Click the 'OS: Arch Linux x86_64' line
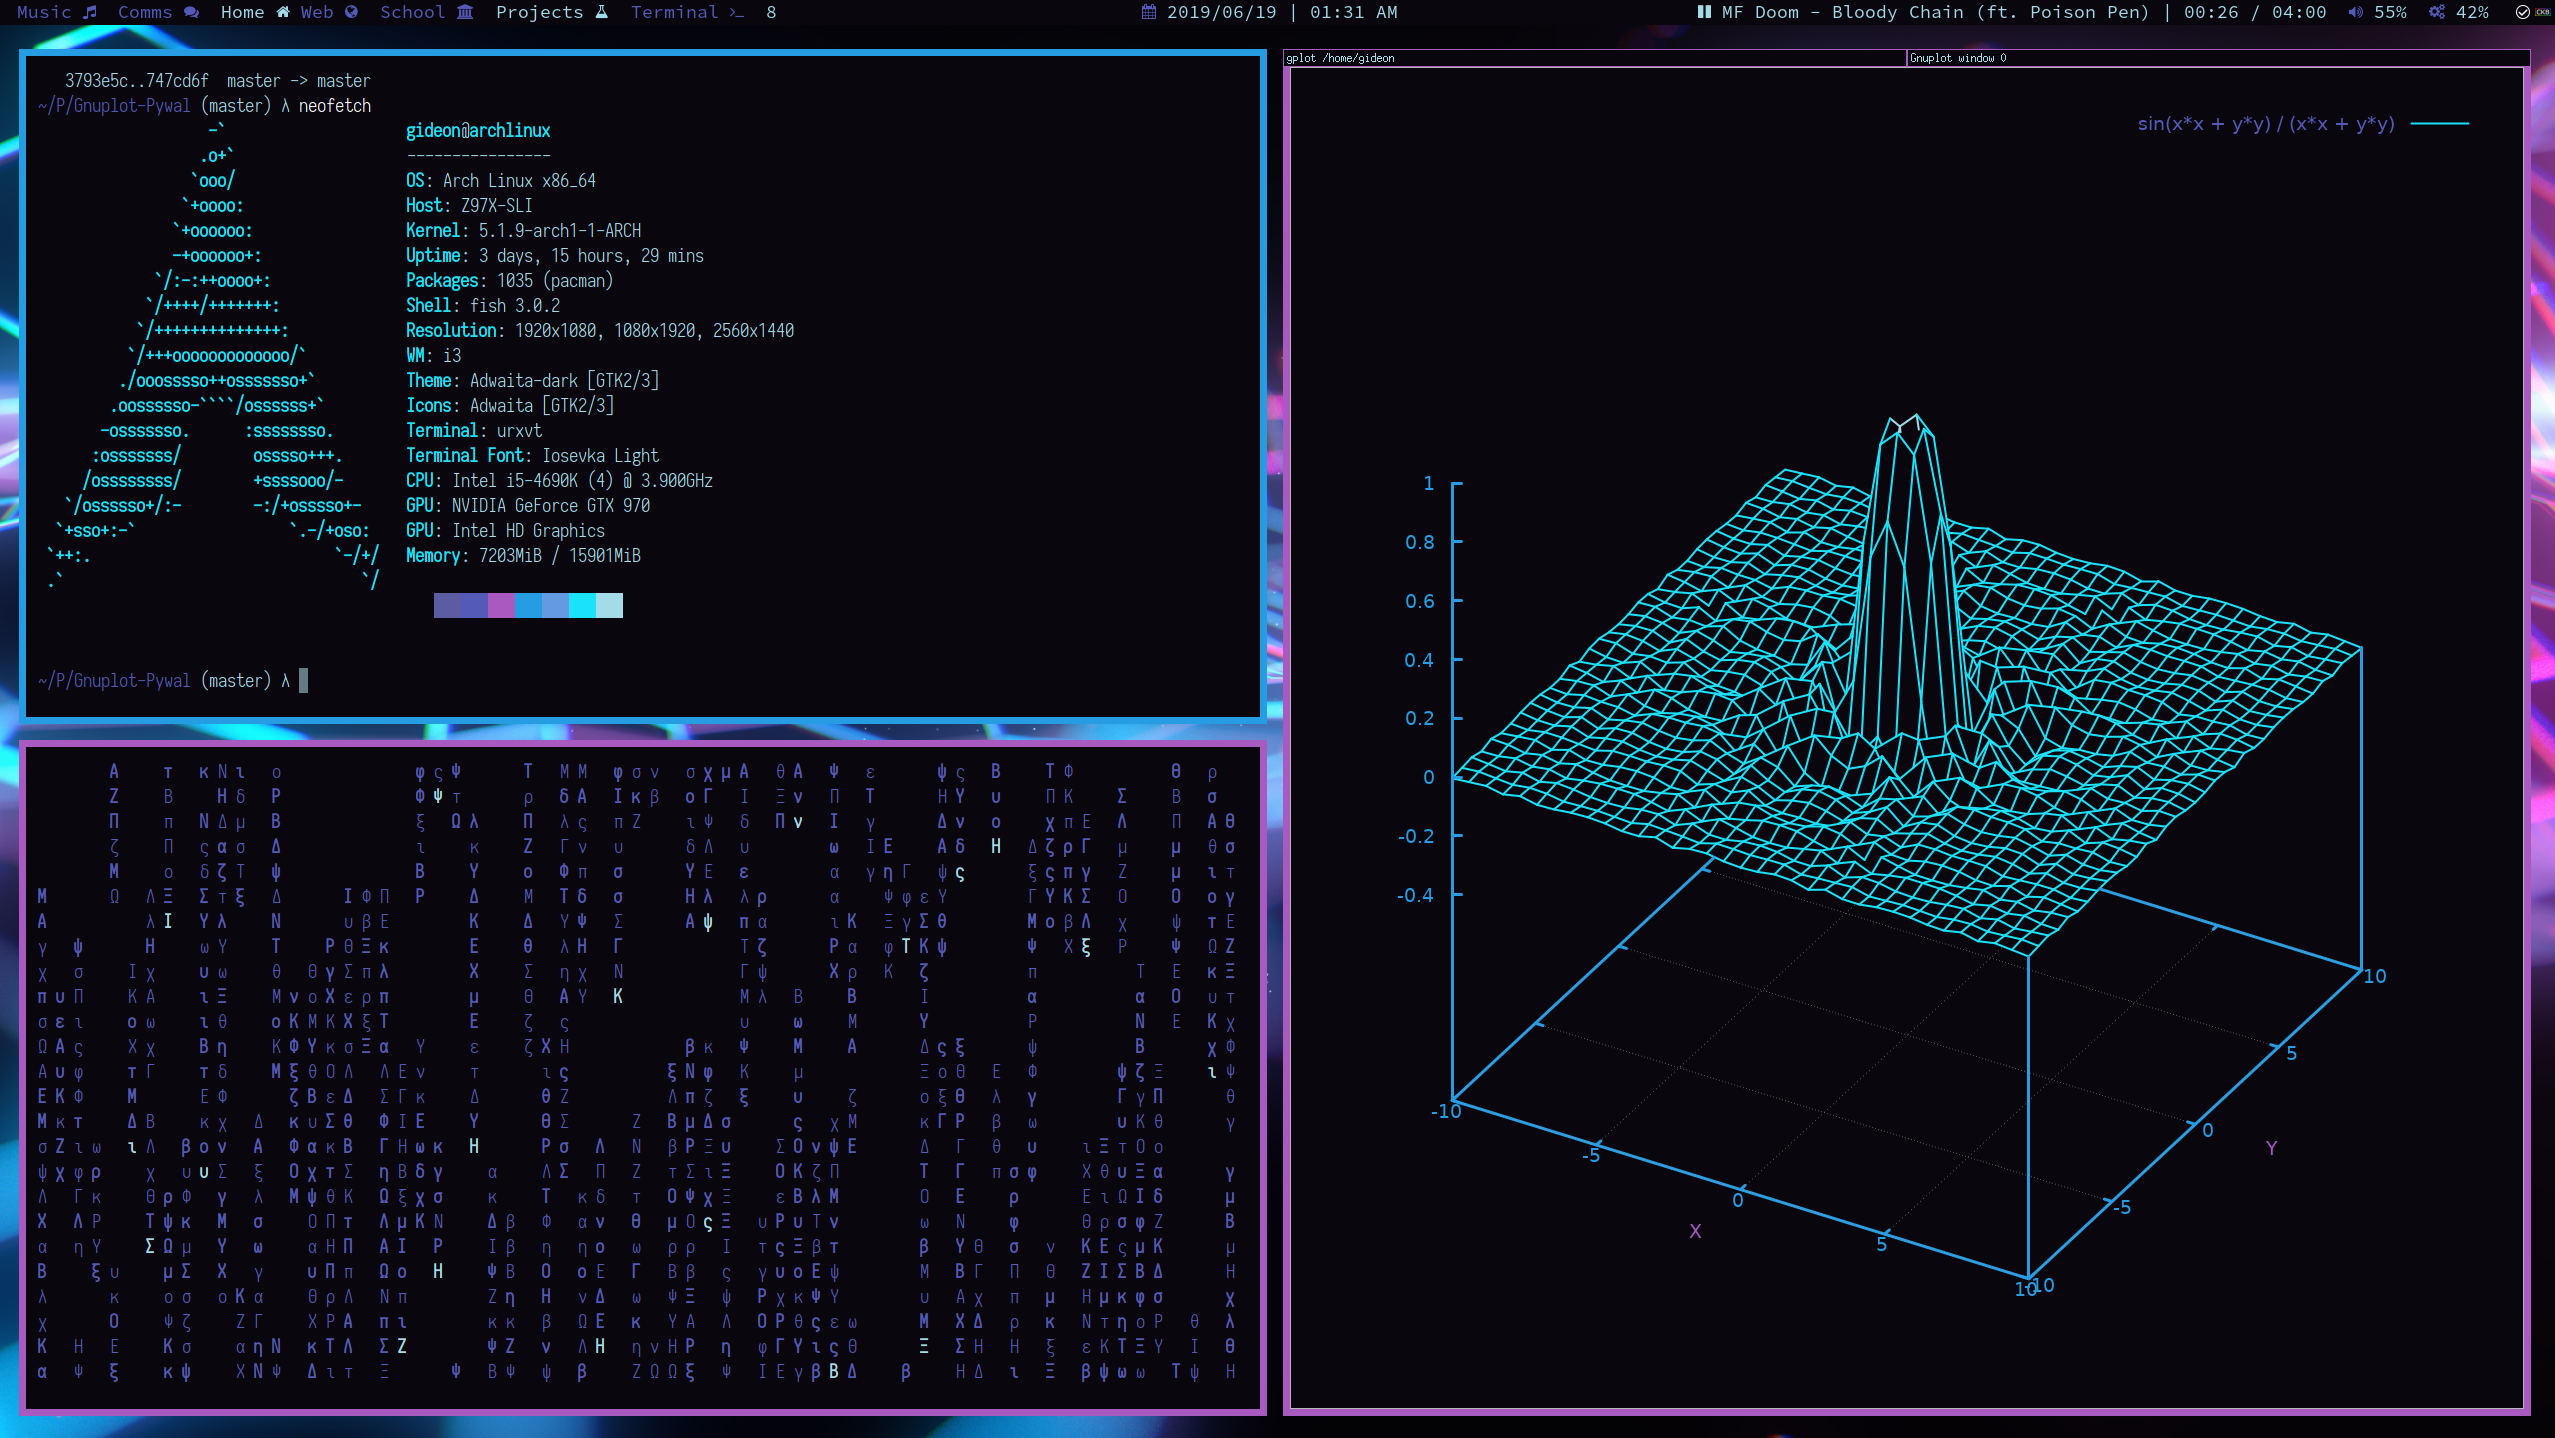This screenshot has width=2555, height=1438. [x=500, y=181]
